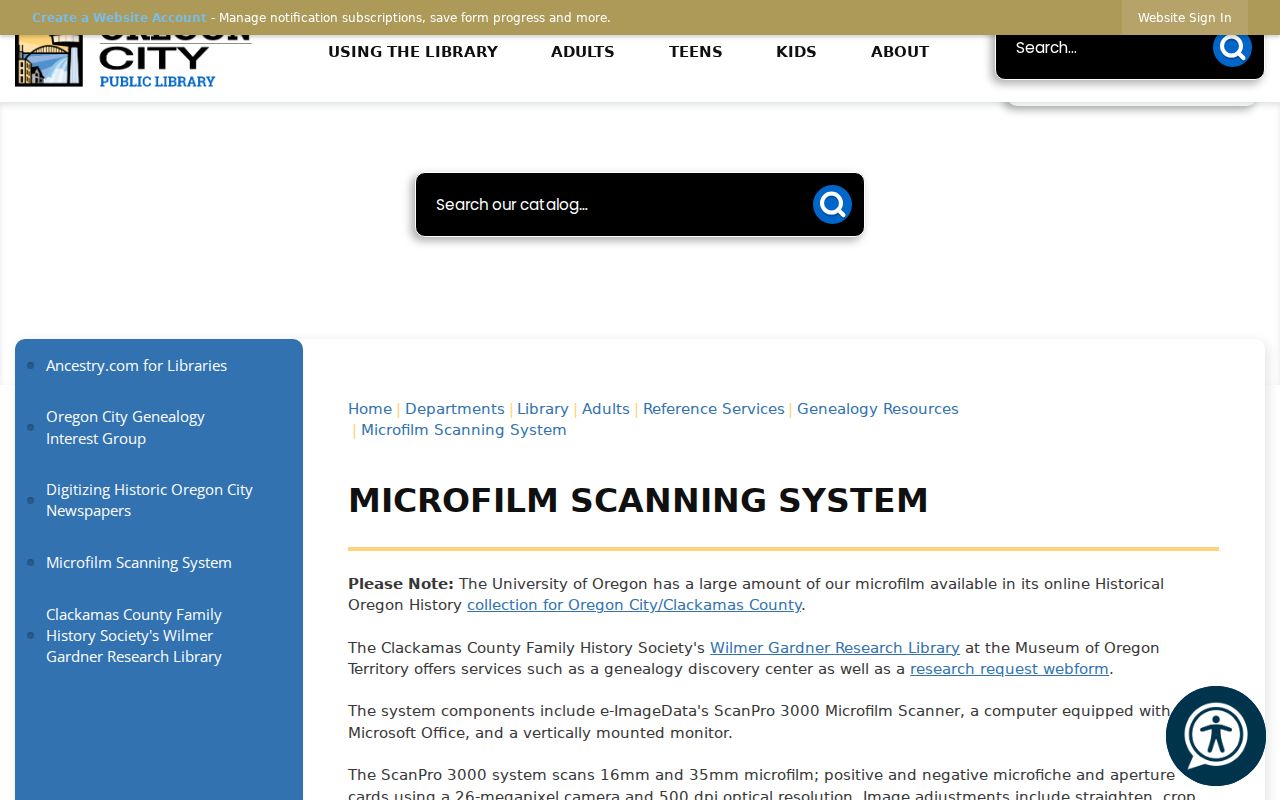Open Wilmer Gardner Research Library sidebar link
1280x800 pixels.
pyautogui.click(x=134, y=636)
